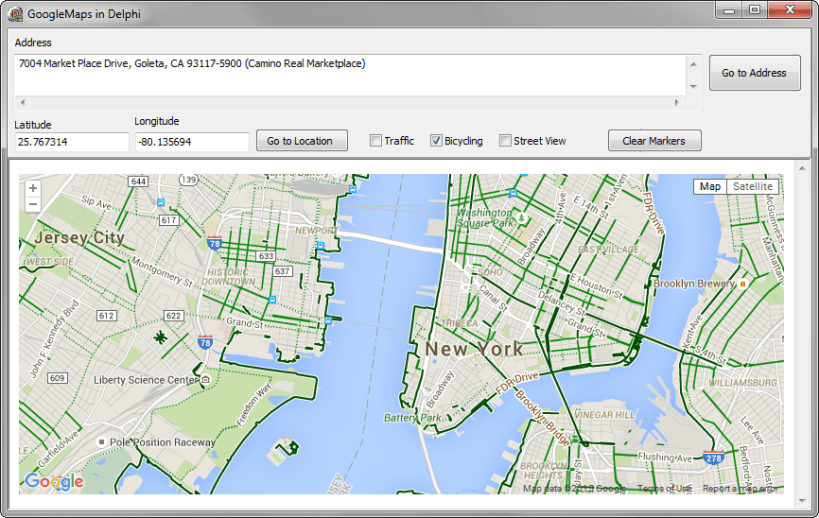Screen dimensions: 819x518
Task: Click the route 637 road shield
Action: 282,271
